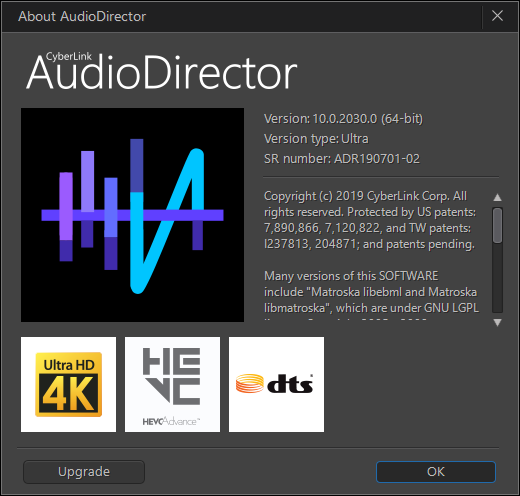This screenshot has width=520, height=496.
Task: Click the copyright text scroll-up arrow
Action: [497, 197]
